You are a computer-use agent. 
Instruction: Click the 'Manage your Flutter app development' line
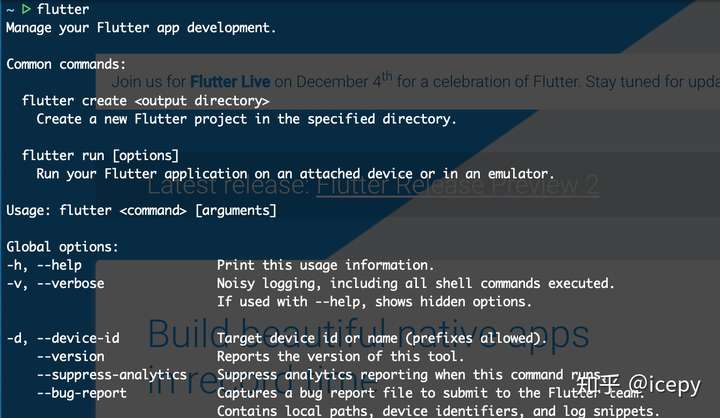pos(141,28)
